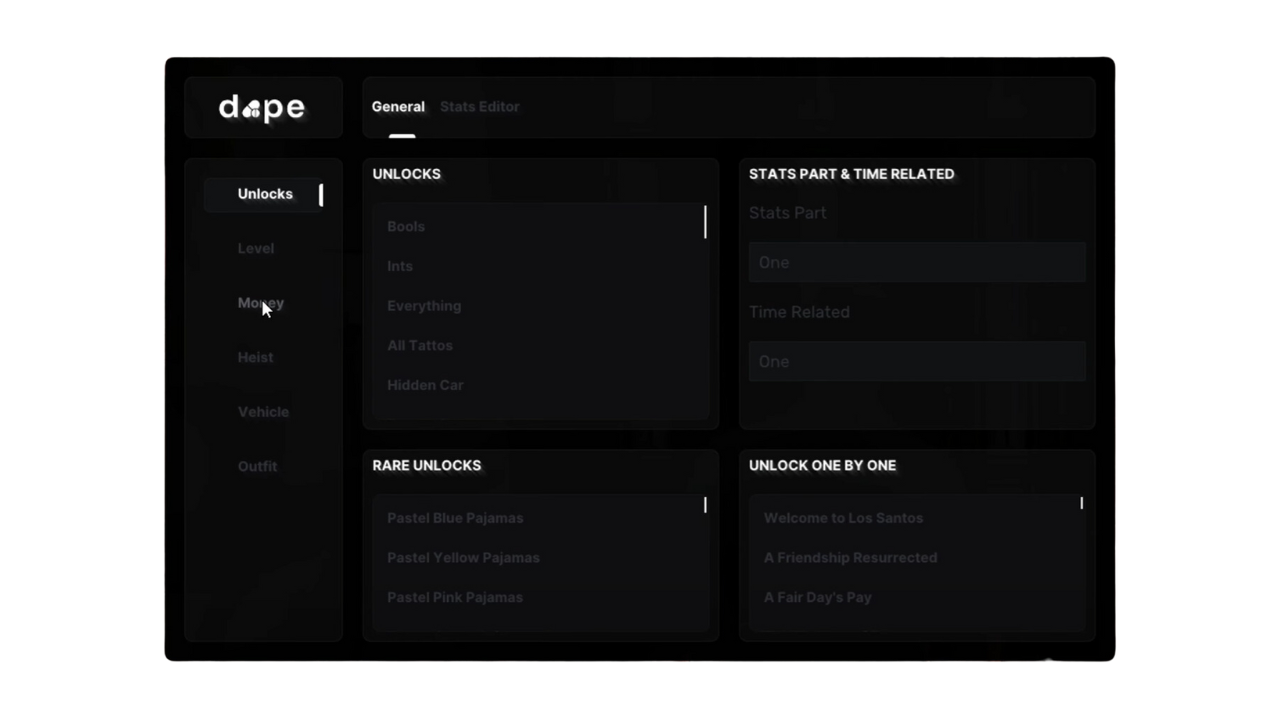Select Pastel Blue Pajamas rare unlock
The height and width of the screenshot is (720, 1280).
(455, 518)
